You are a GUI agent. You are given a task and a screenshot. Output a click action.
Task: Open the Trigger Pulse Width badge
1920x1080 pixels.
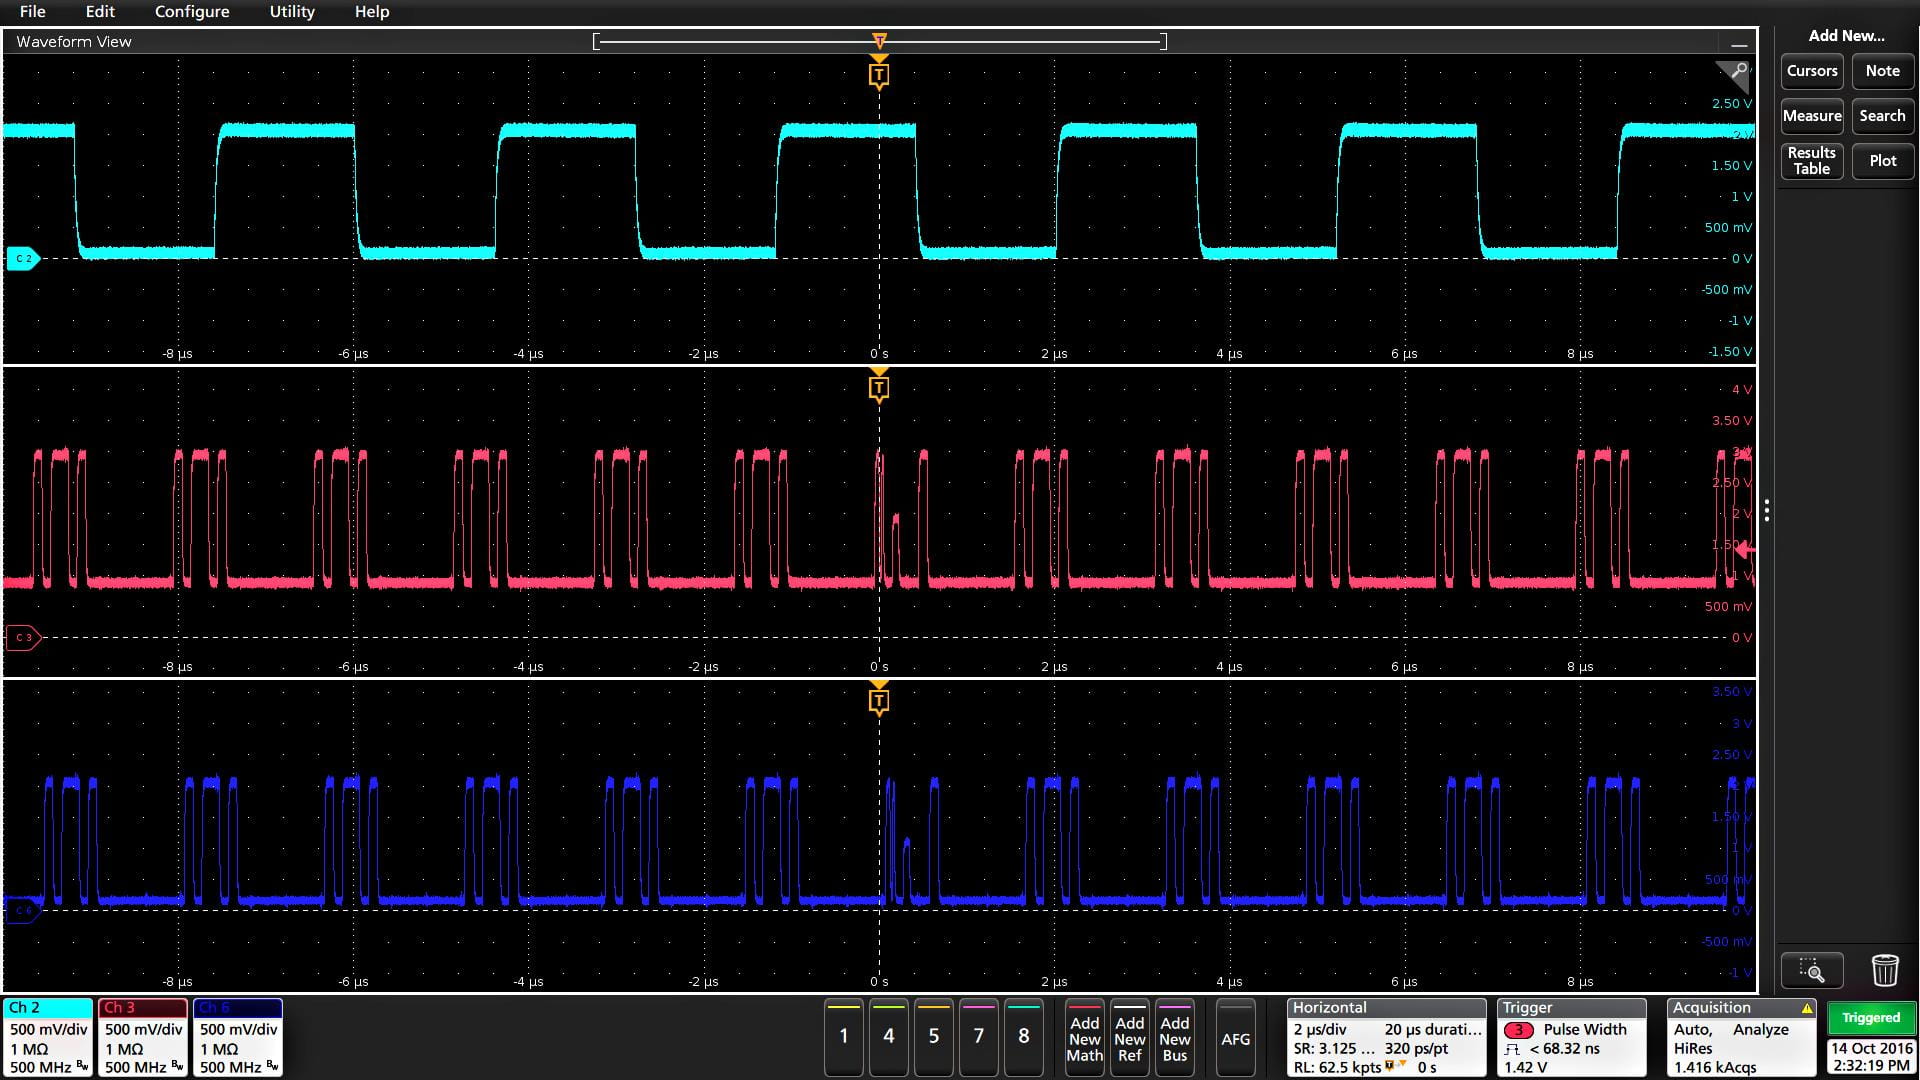coord(1570,1037)
